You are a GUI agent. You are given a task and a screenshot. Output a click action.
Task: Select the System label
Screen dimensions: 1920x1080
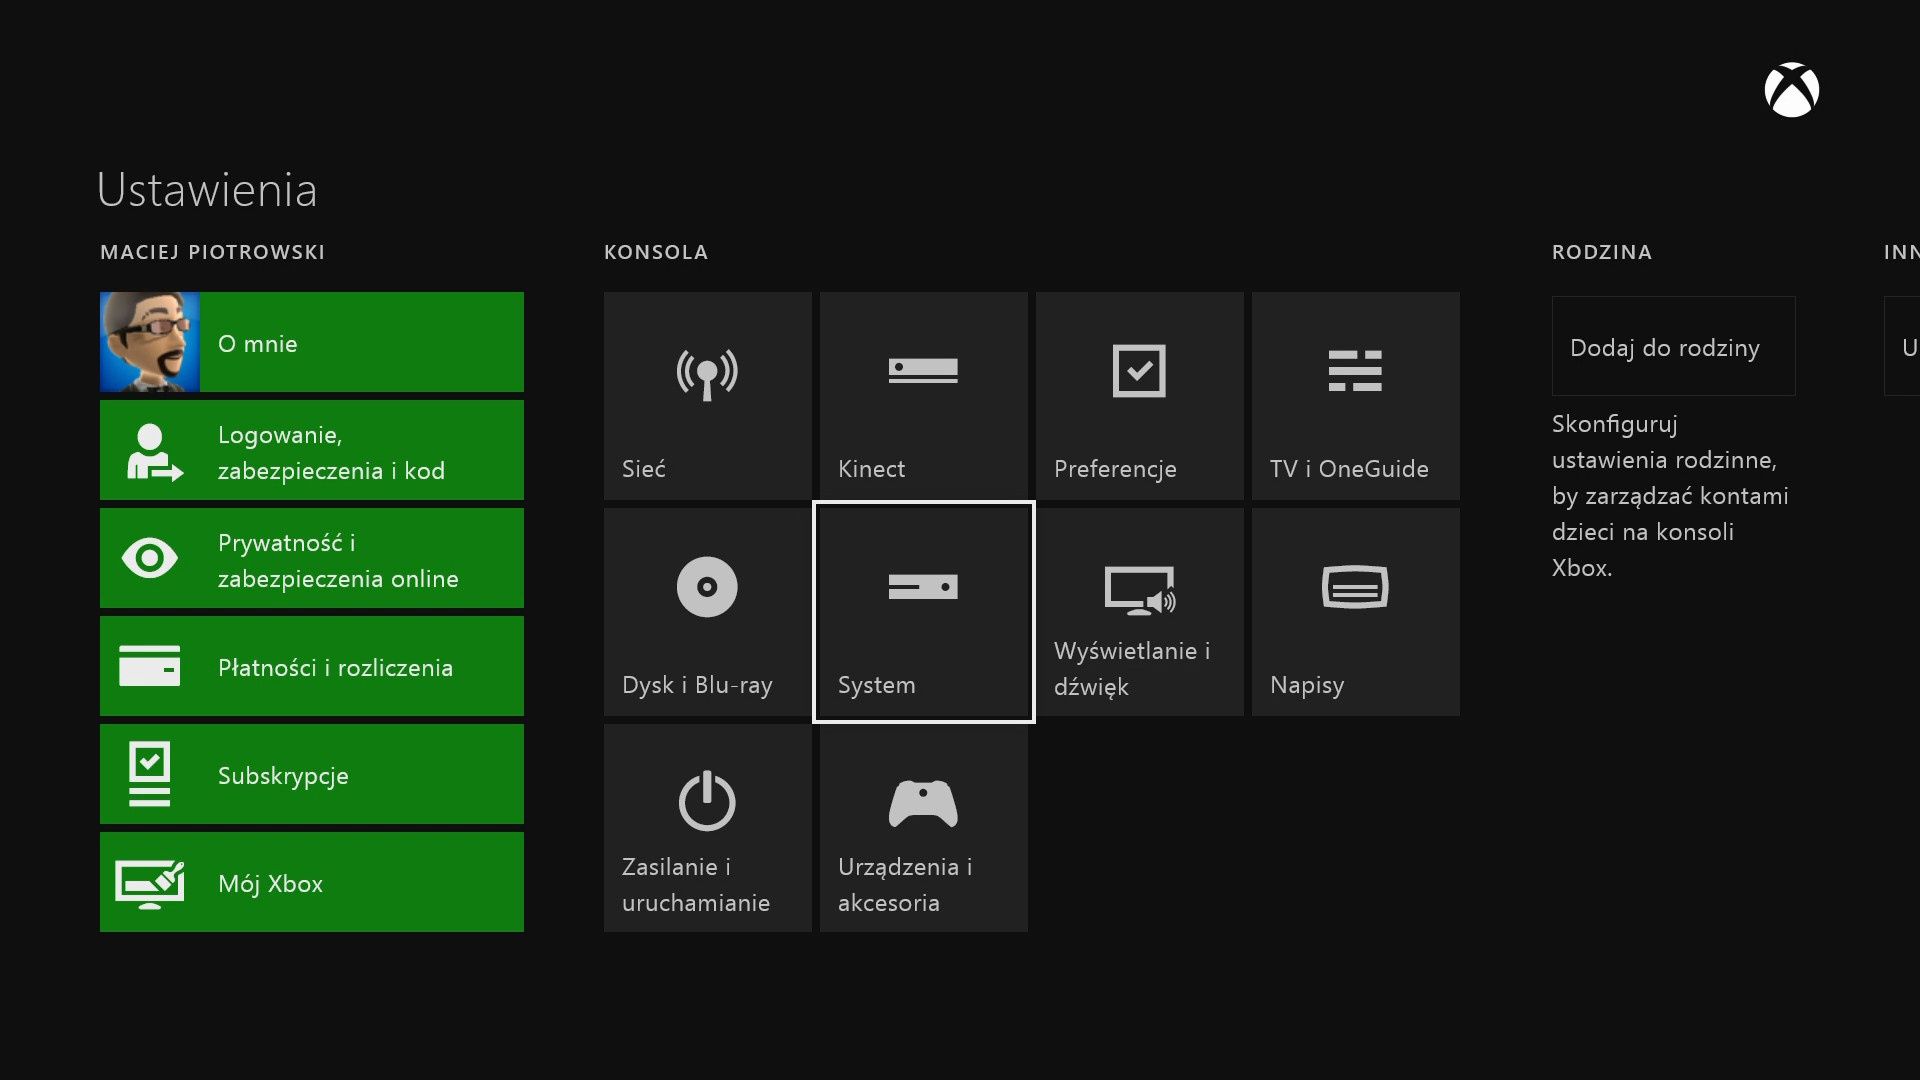877,685
